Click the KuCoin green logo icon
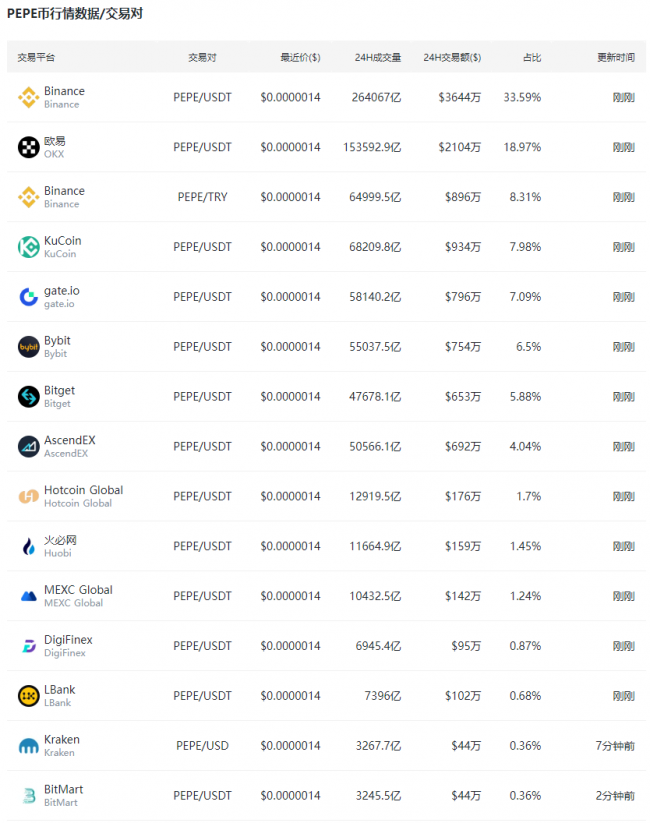This screenshot has height=823, width=650. (28, 247)
